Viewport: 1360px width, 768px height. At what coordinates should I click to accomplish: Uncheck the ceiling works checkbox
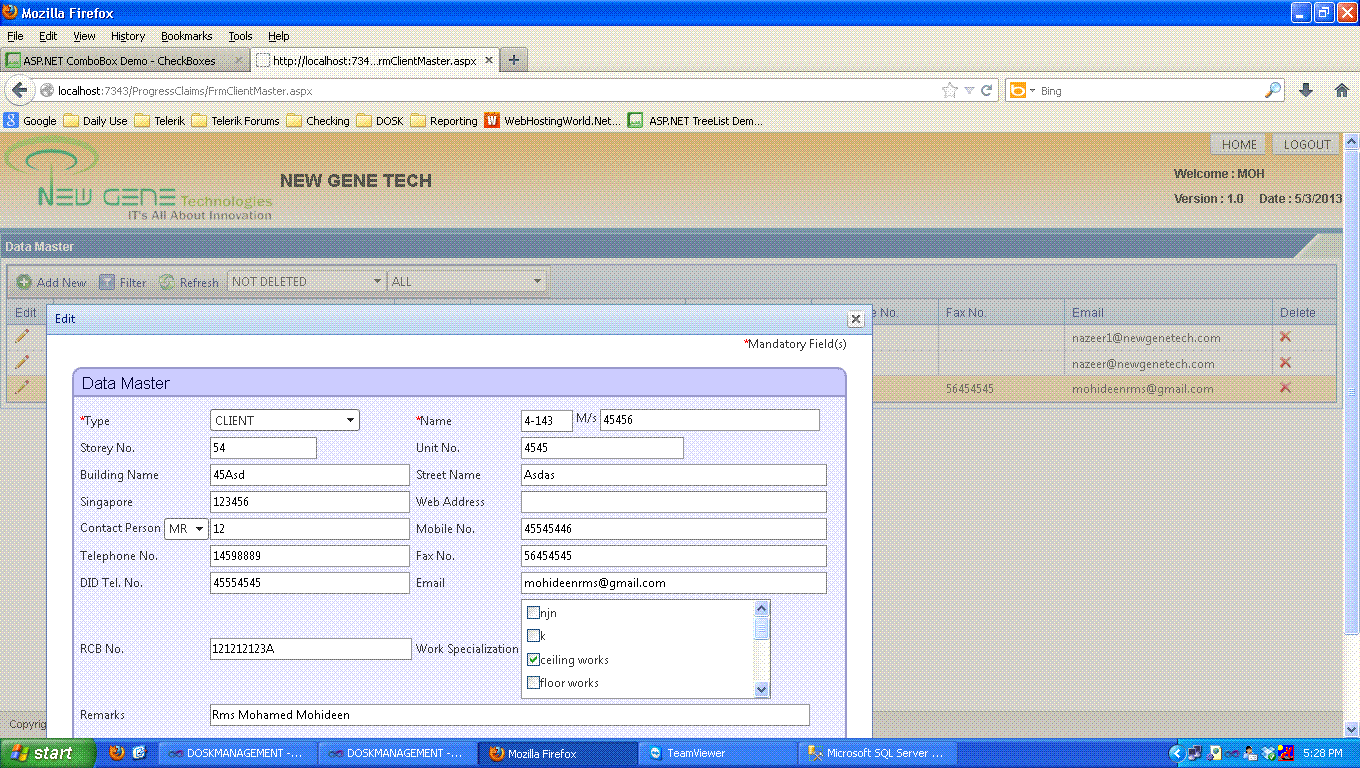click(533, 660)
